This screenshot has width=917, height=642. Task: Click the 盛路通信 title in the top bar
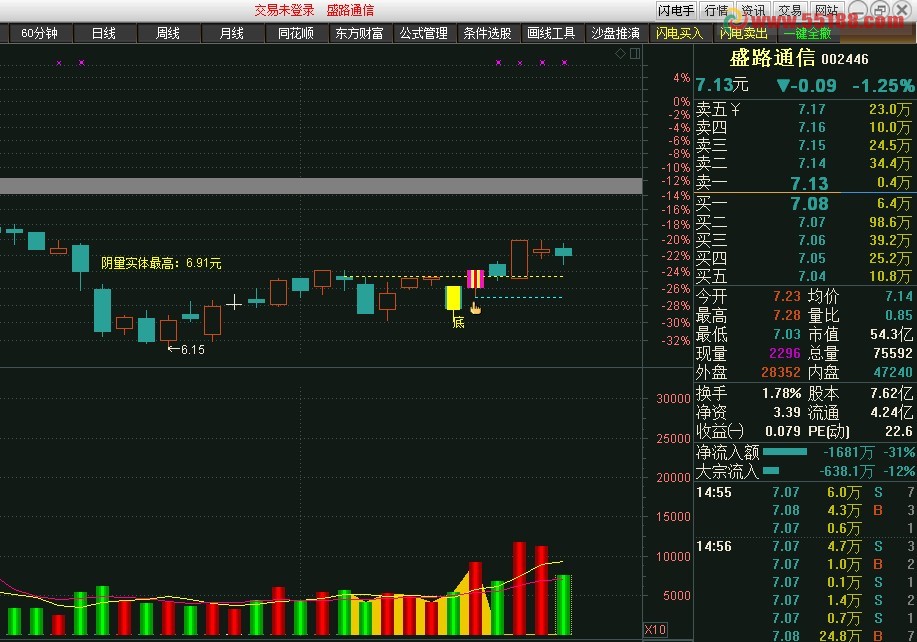350,10
